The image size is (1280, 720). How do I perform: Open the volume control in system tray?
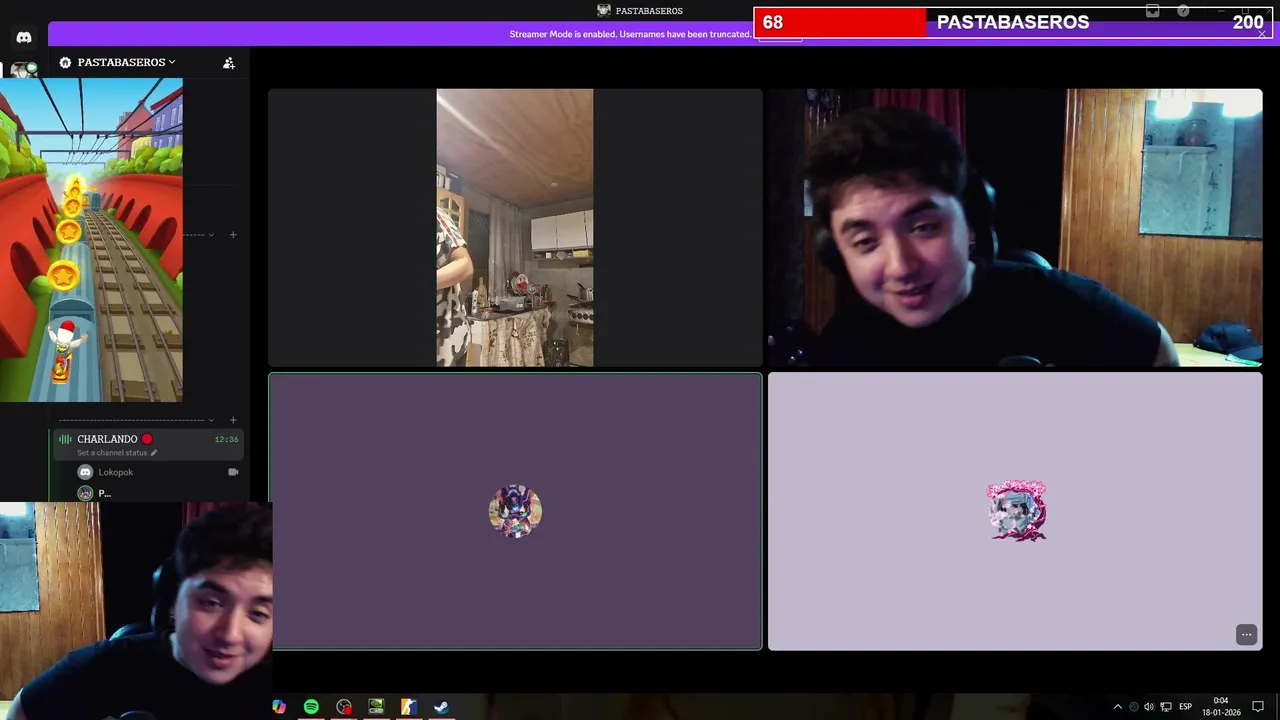[x=1149, y=707]
